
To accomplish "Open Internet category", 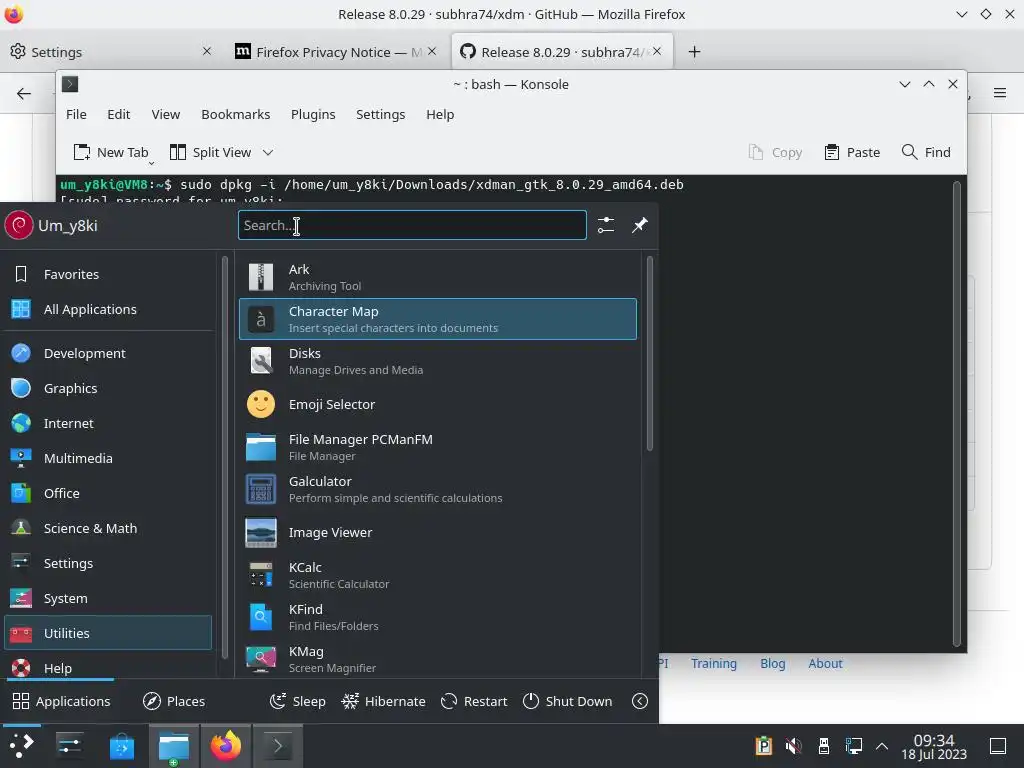I will click(108, 423).
